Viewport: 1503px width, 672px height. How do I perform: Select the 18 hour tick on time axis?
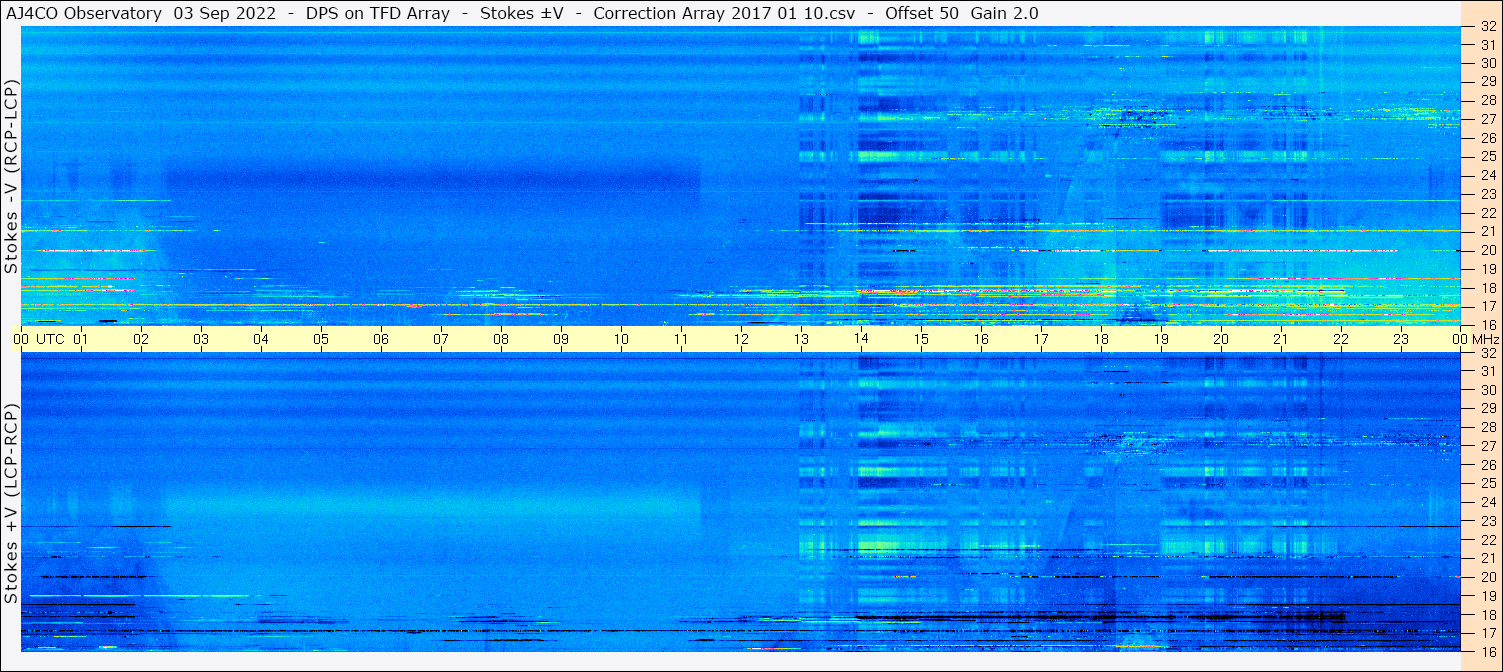(1101, 339)
